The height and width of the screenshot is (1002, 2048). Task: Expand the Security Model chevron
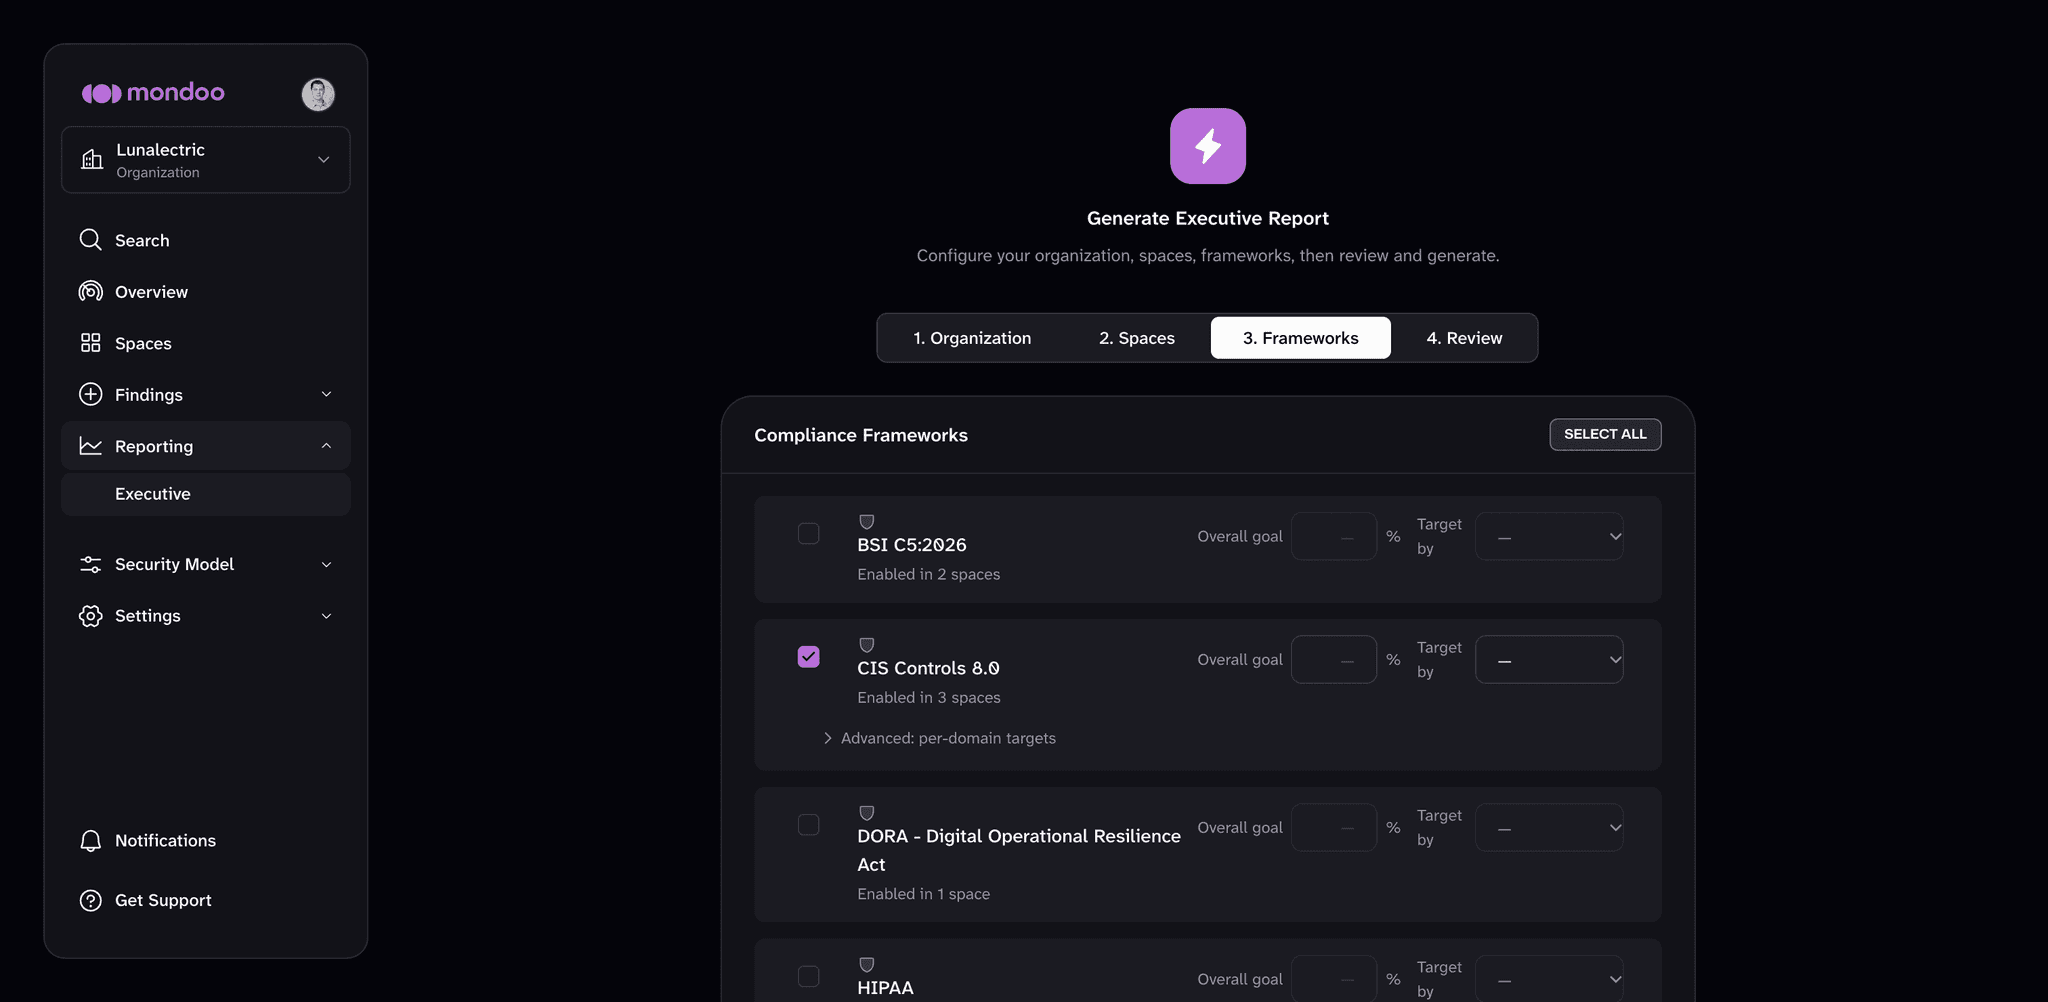pos(326,565)
